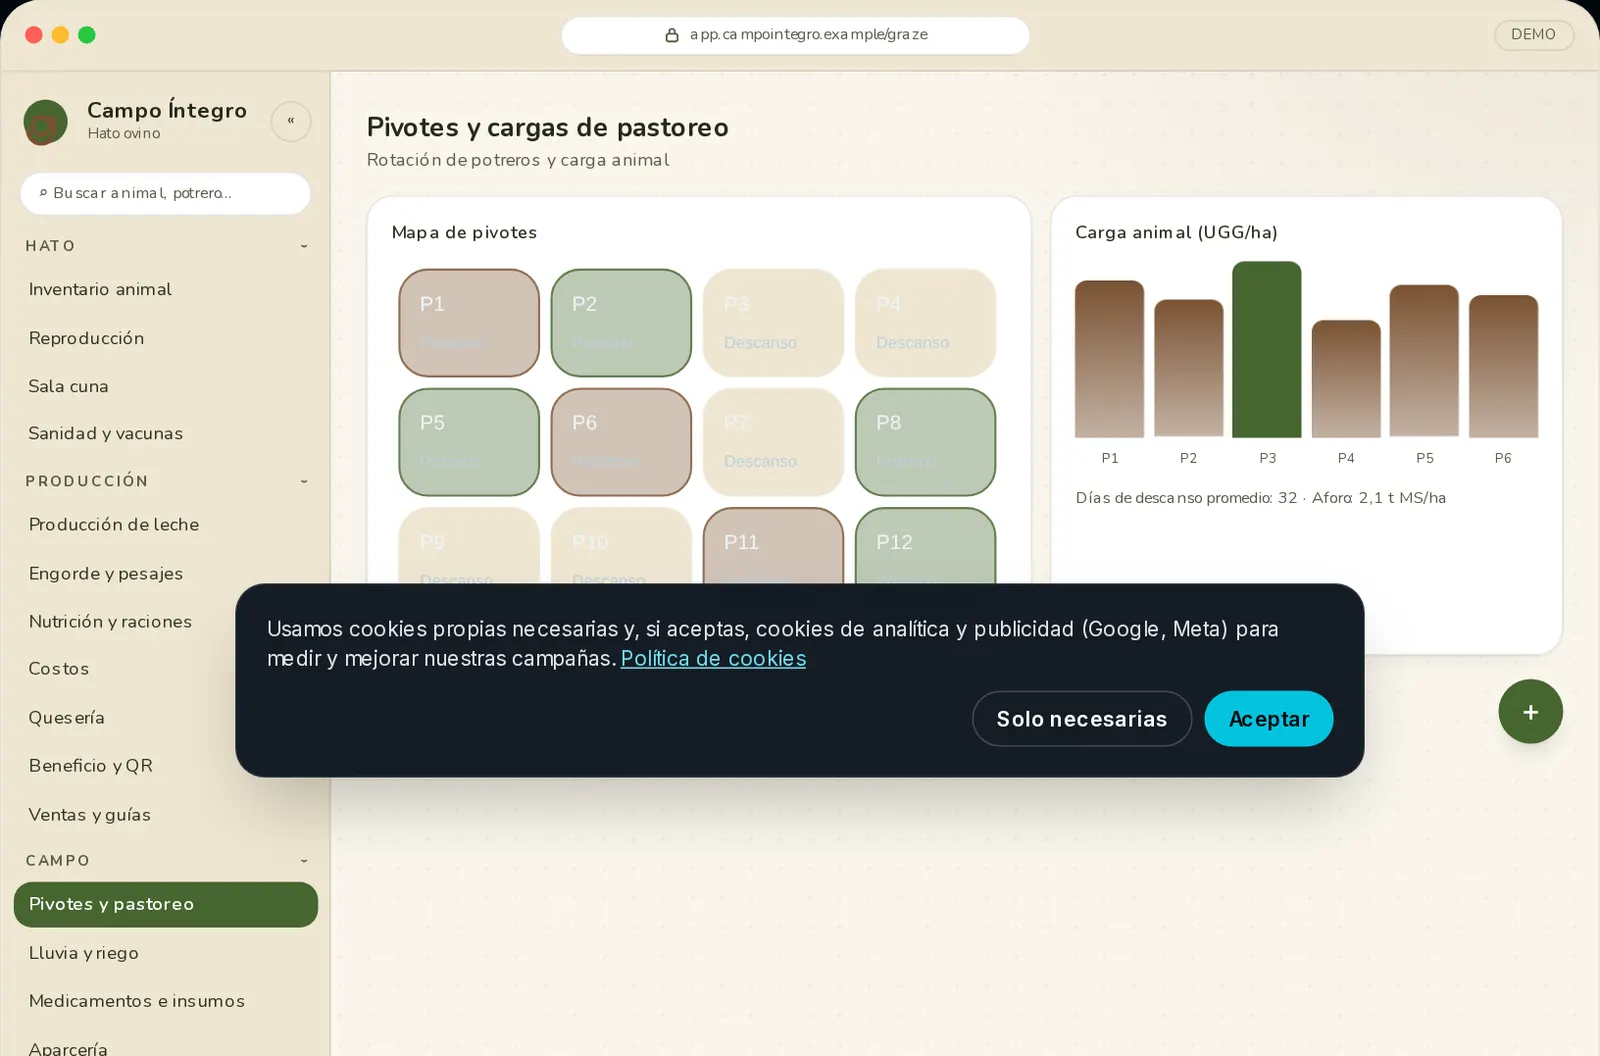Select Pivotes y pastoreo menu item
1600x1056 pixels.
[166, 904]
